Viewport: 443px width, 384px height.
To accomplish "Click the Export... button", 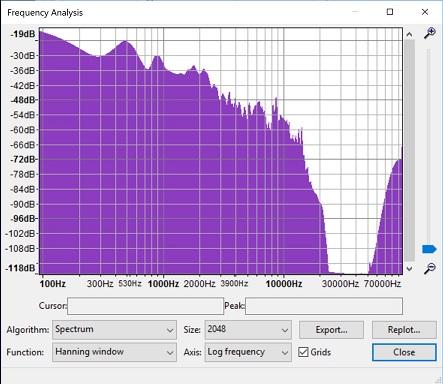I will (331, 330).
